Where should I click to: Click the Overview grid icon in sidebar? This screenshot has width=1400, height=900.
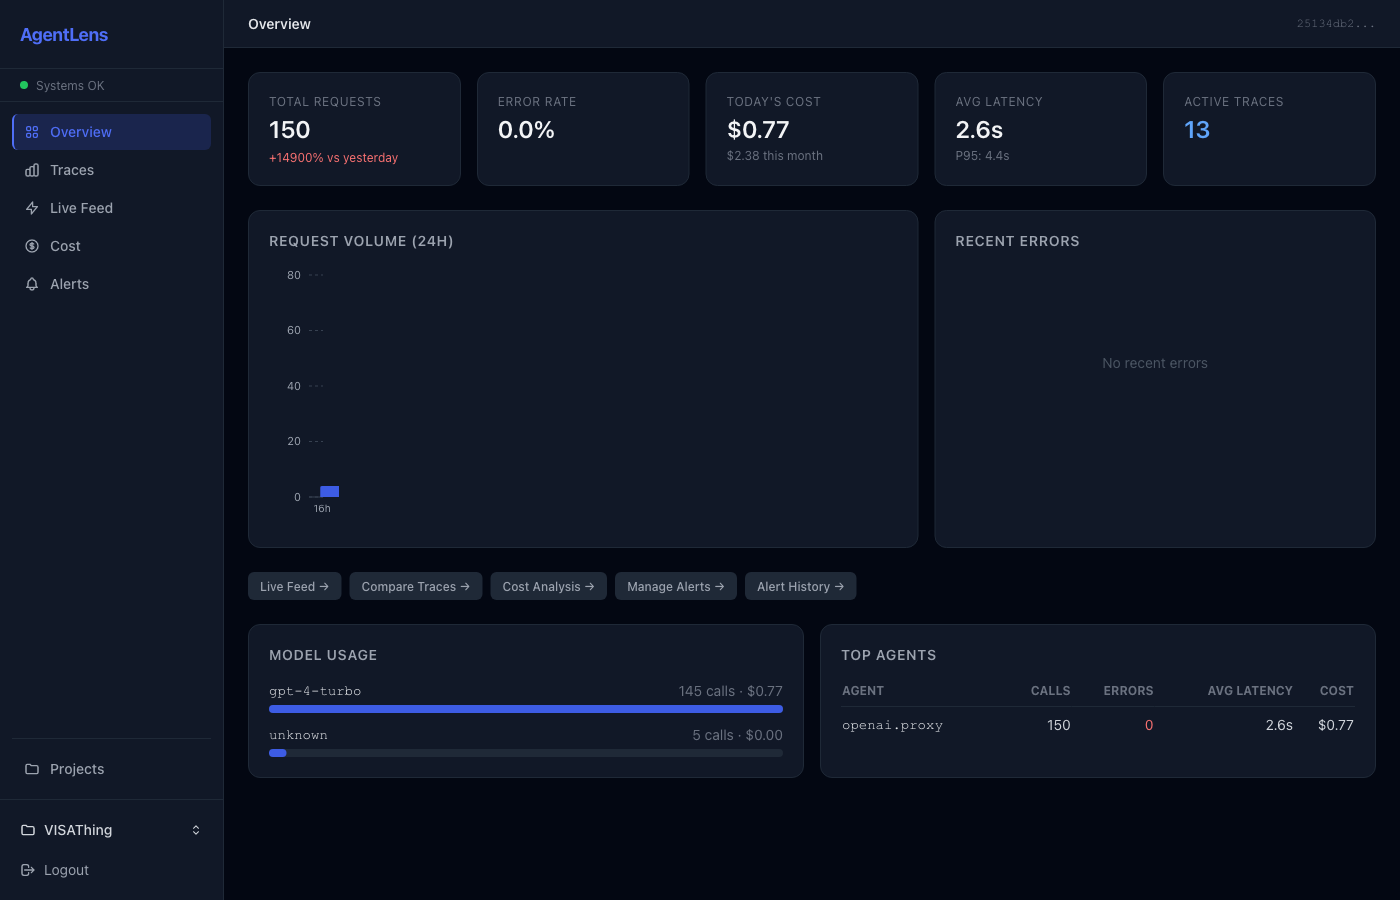tap(32, 132)
